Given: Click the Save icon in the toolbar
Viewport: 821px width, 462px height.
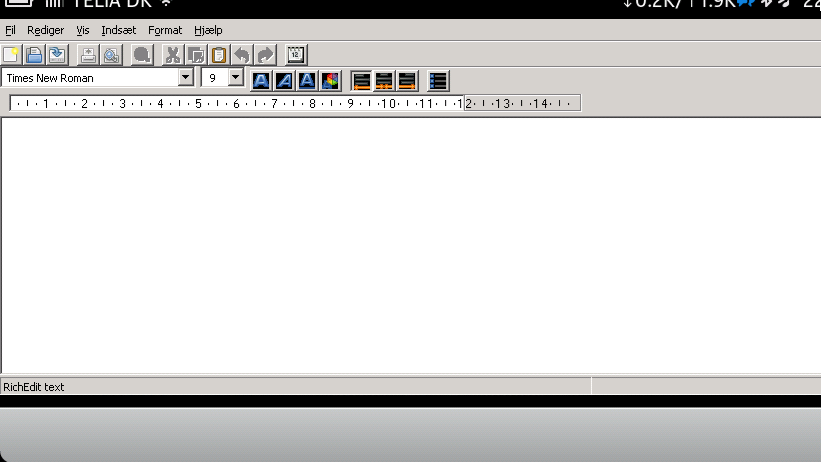Looking at the screenshot, I should pyautogui.click(x=57, y=55).
